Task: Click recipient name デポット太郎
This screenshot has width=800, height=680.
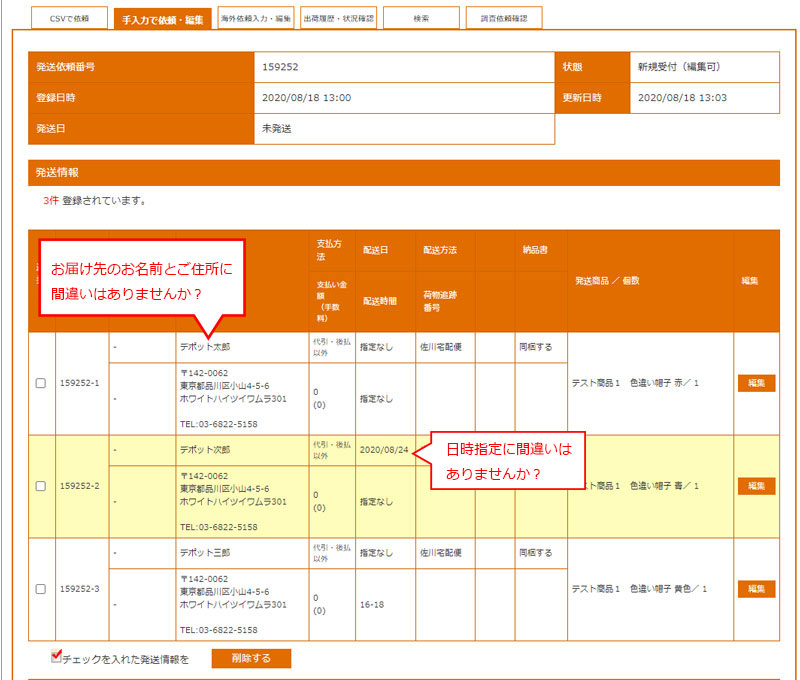Action: pos(205,347)
